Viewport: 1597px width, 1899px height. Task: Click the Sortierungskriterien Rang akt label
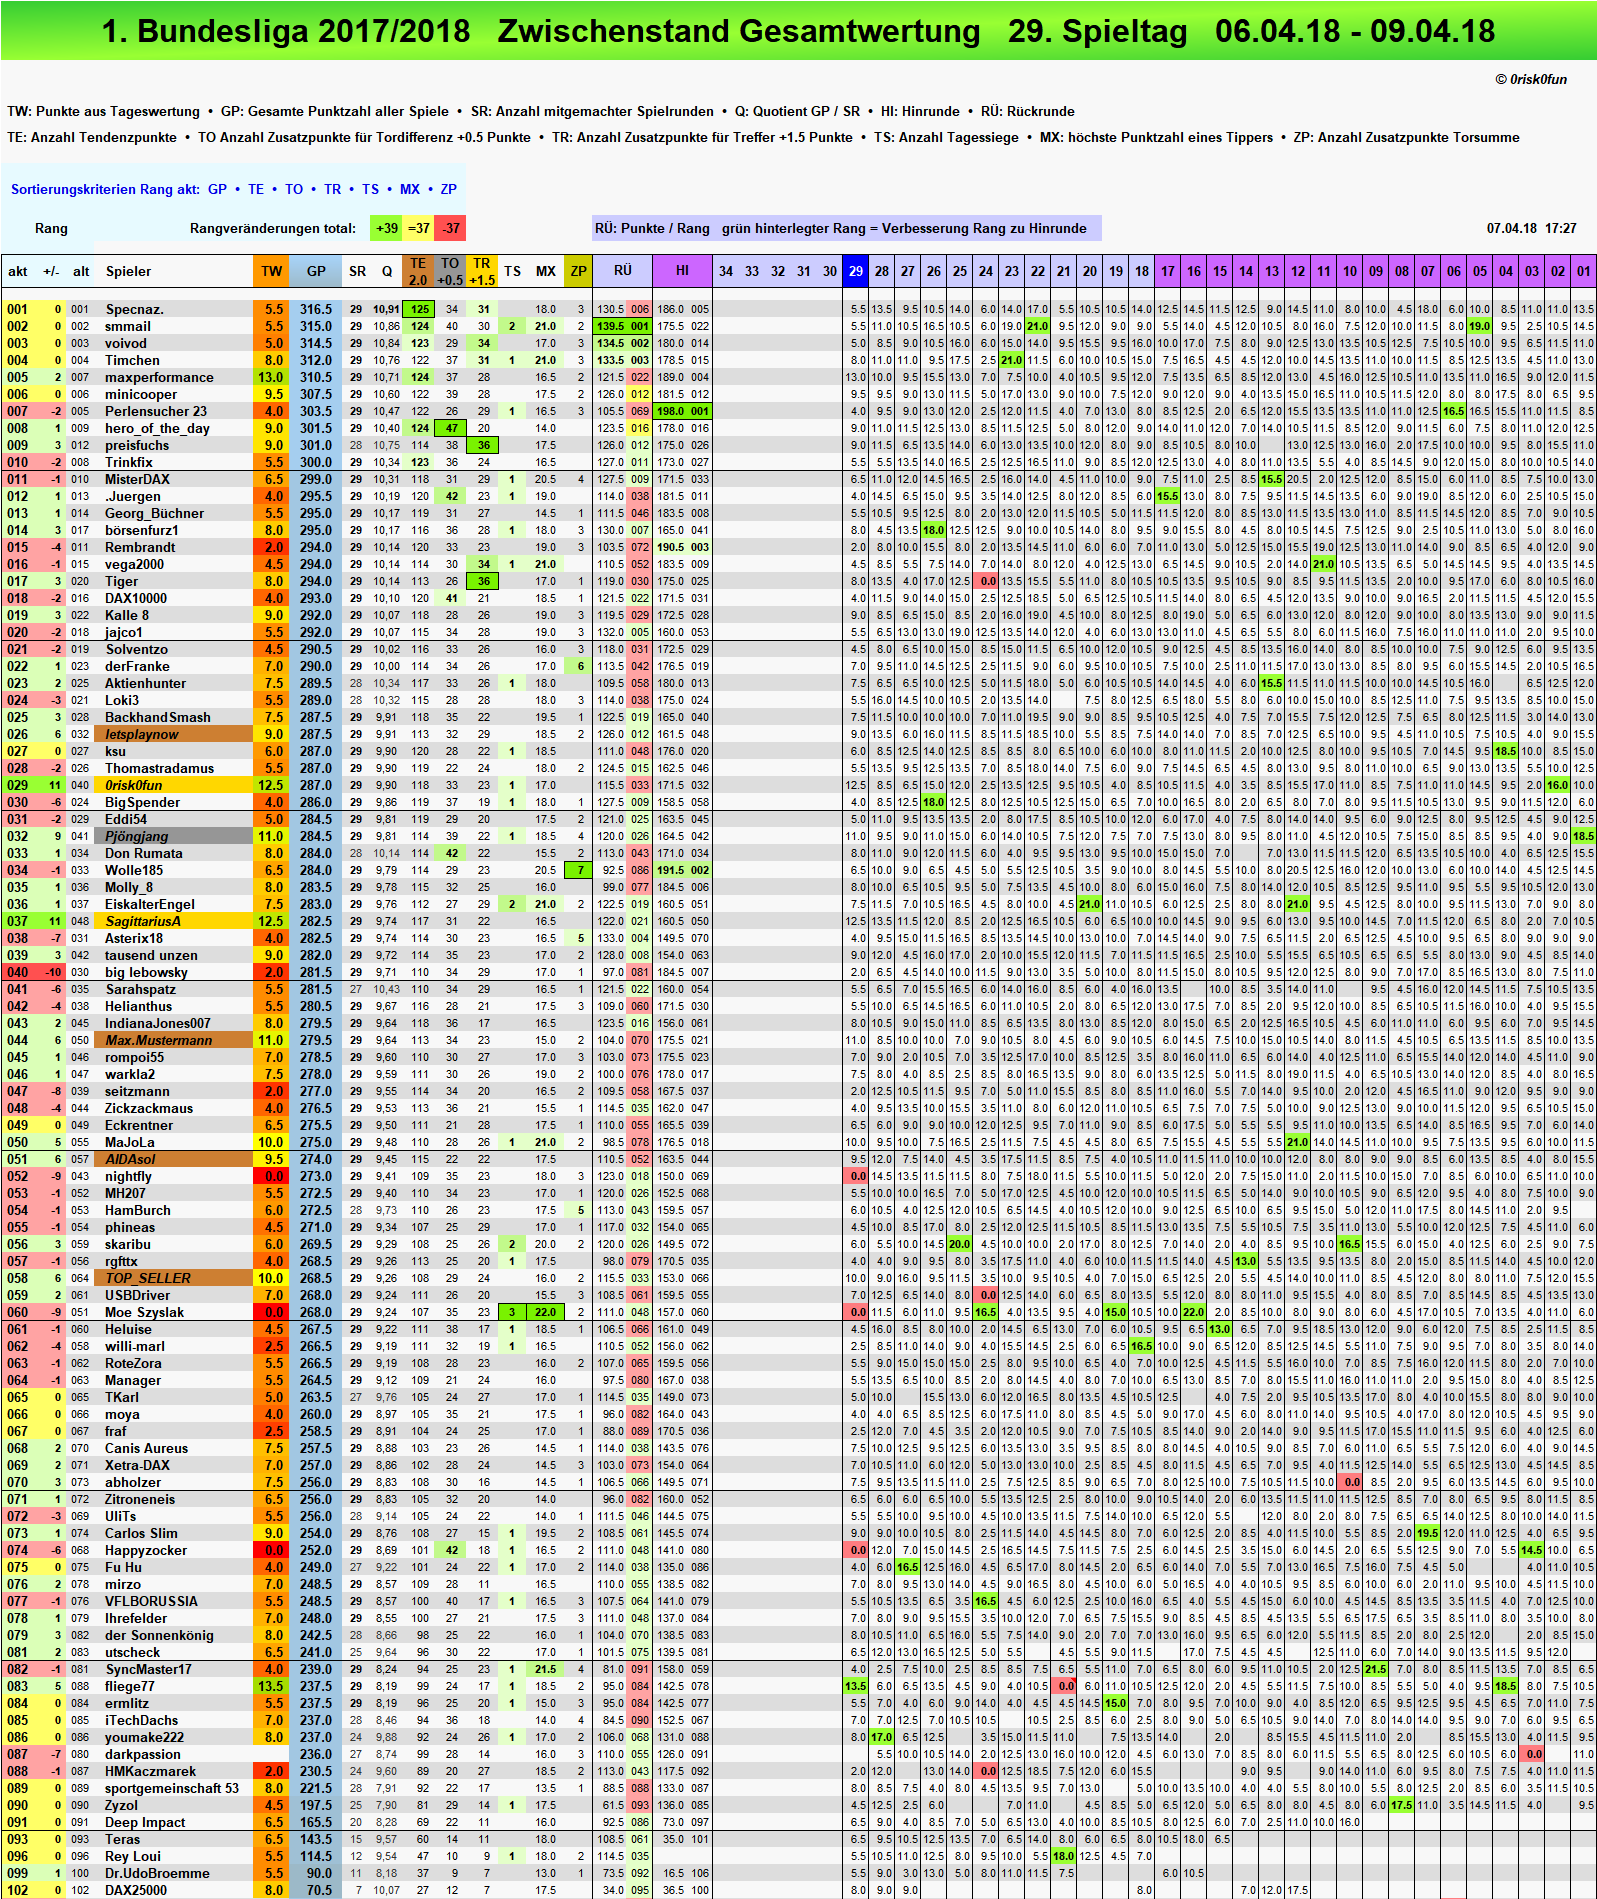tap(105, 189)
